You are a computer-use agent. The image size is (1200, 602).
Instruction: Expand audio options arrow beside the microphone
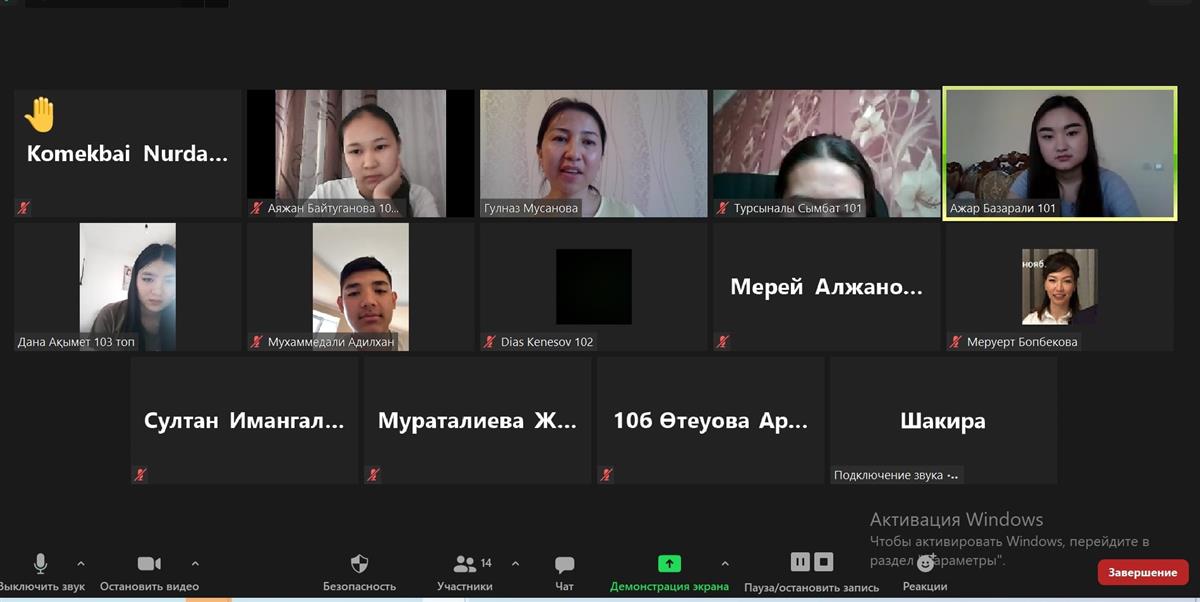tap(81, 563)
